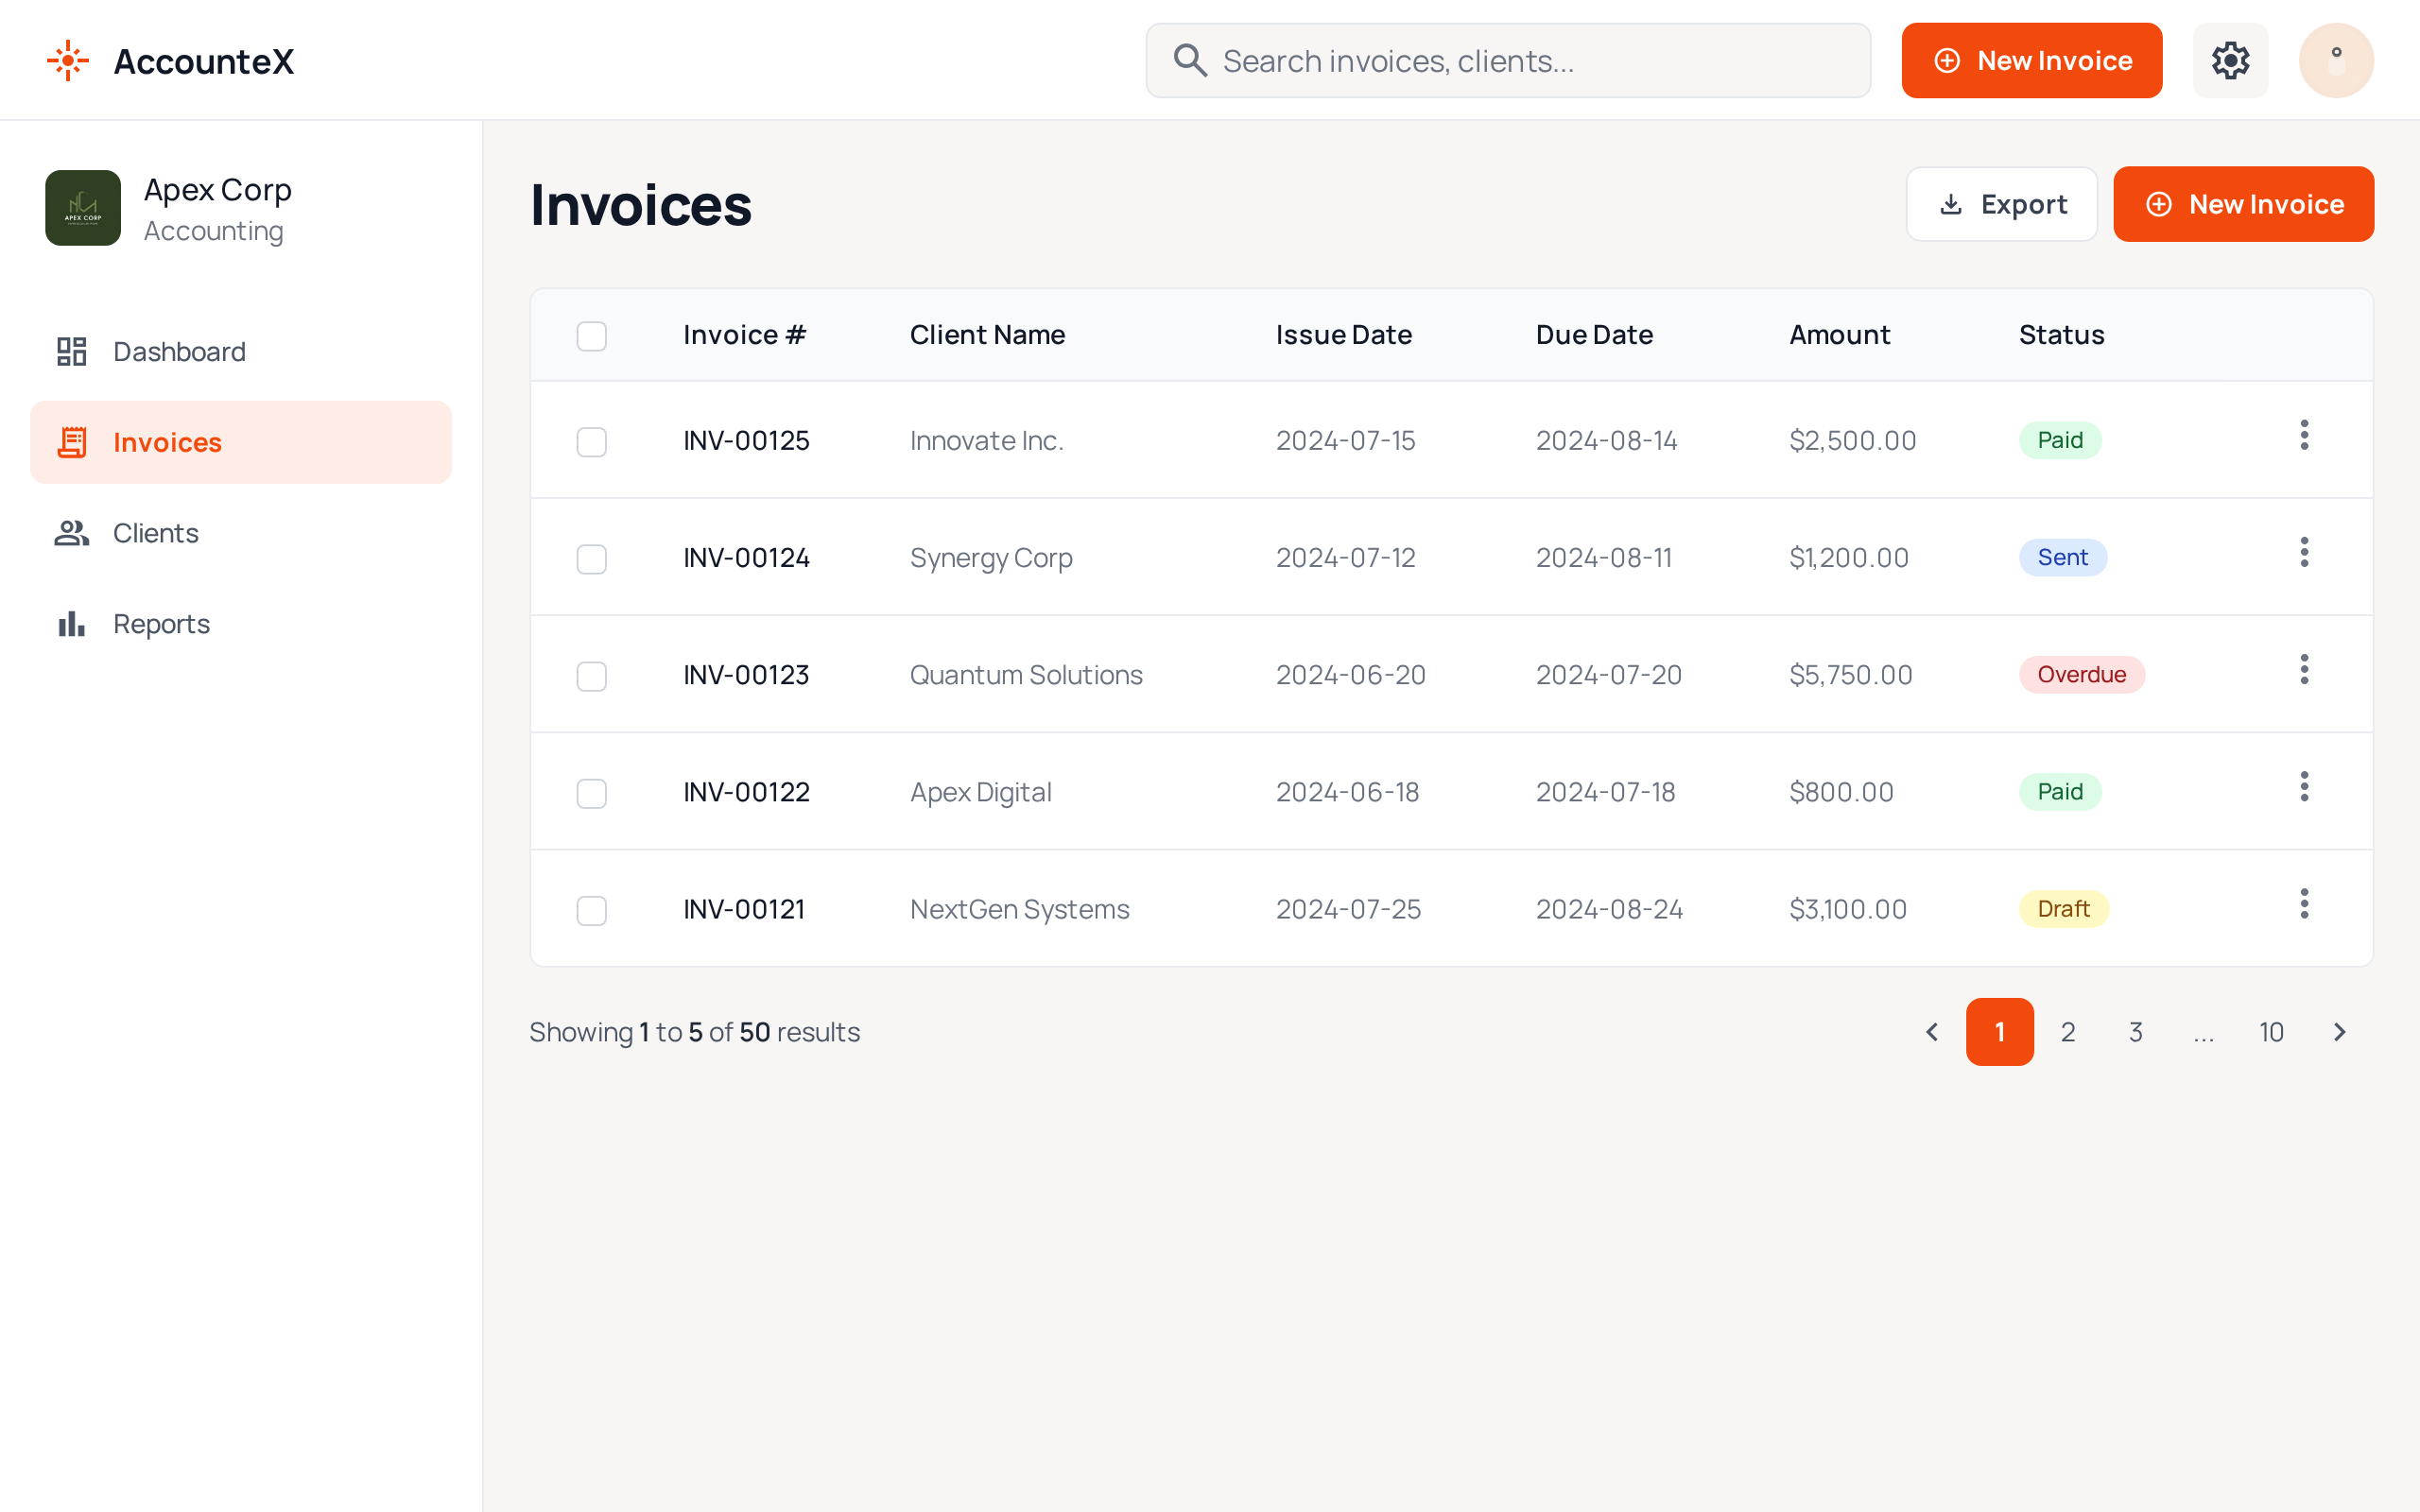Check the checkbox for INV-00125
2420x1512 pixels.
591,441
